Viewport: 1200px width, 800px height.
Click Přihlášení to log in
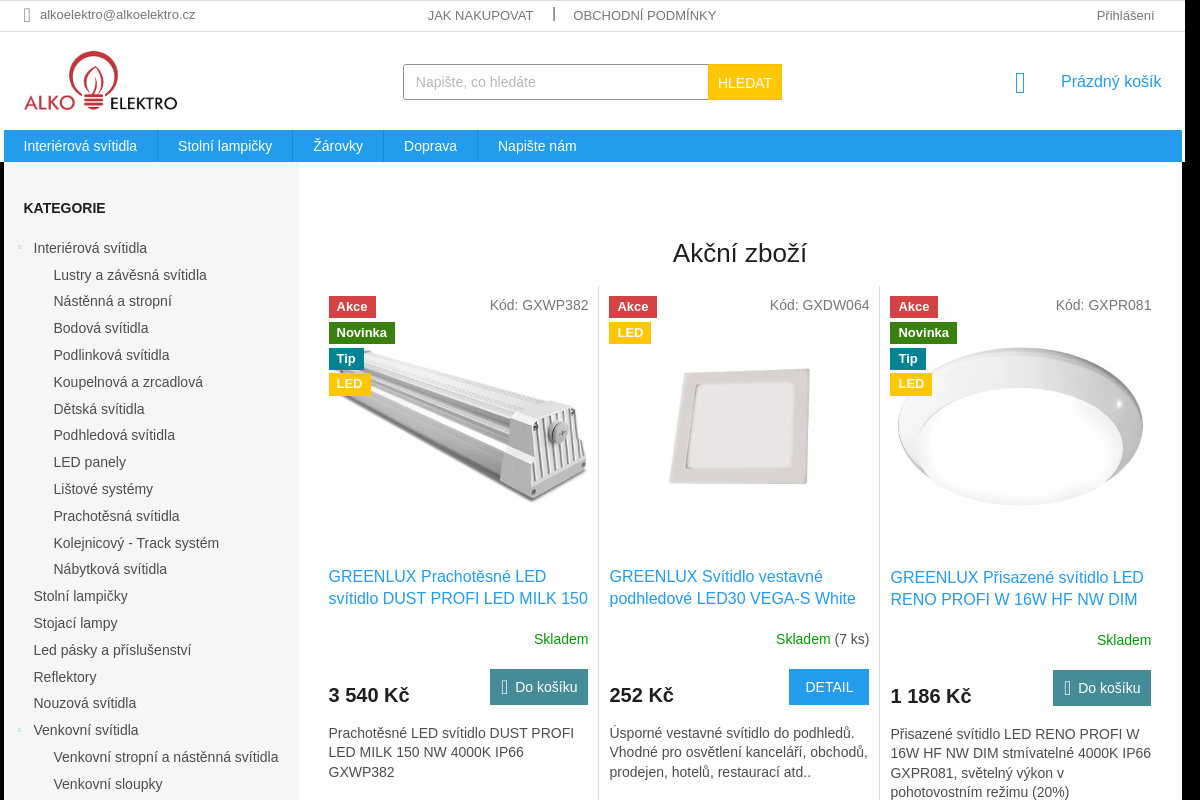coord(1125,15)
